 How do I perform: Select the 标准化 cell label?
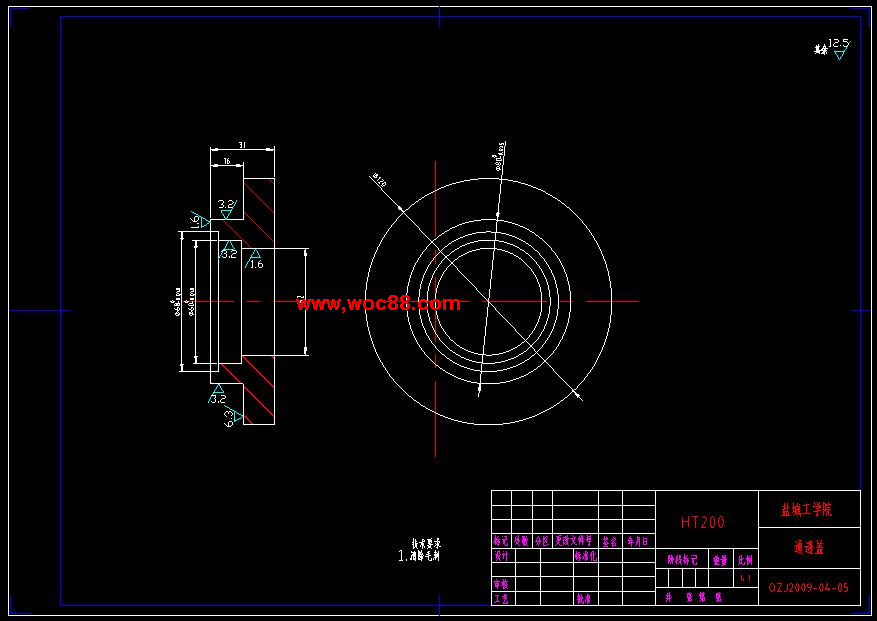coord(586,556)
